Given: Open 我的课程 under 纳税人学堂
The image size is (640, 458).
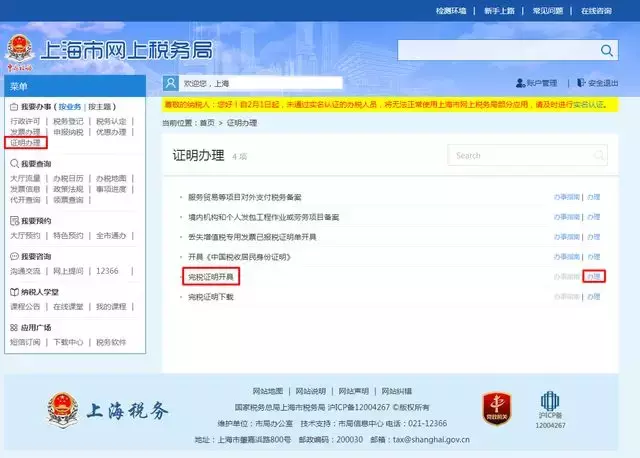Looking at the screenshot, I should tap(111, 307).
